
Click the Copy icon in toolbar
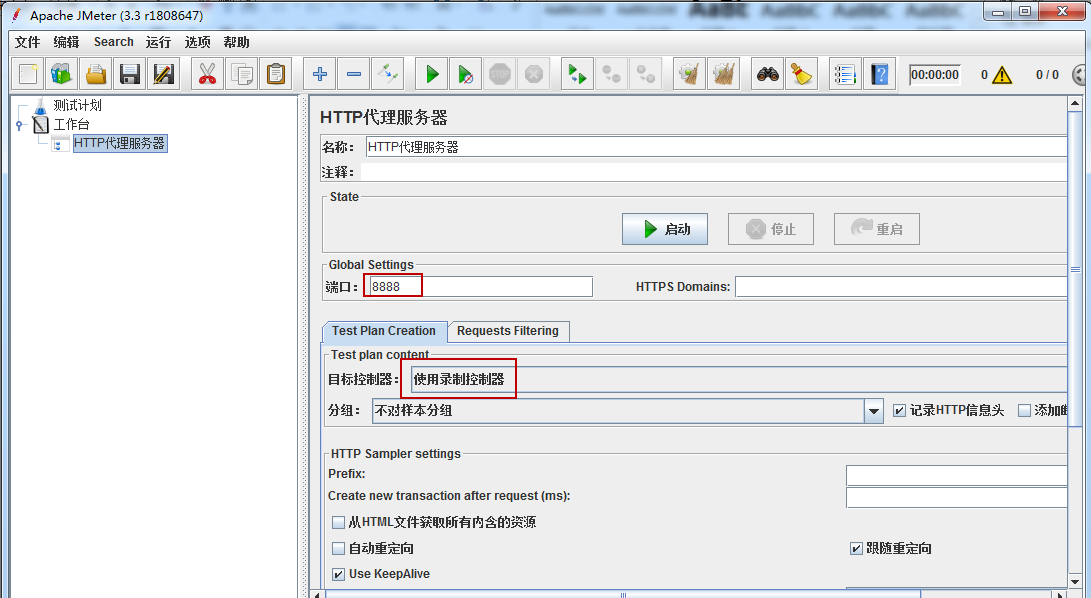[241, 74]
